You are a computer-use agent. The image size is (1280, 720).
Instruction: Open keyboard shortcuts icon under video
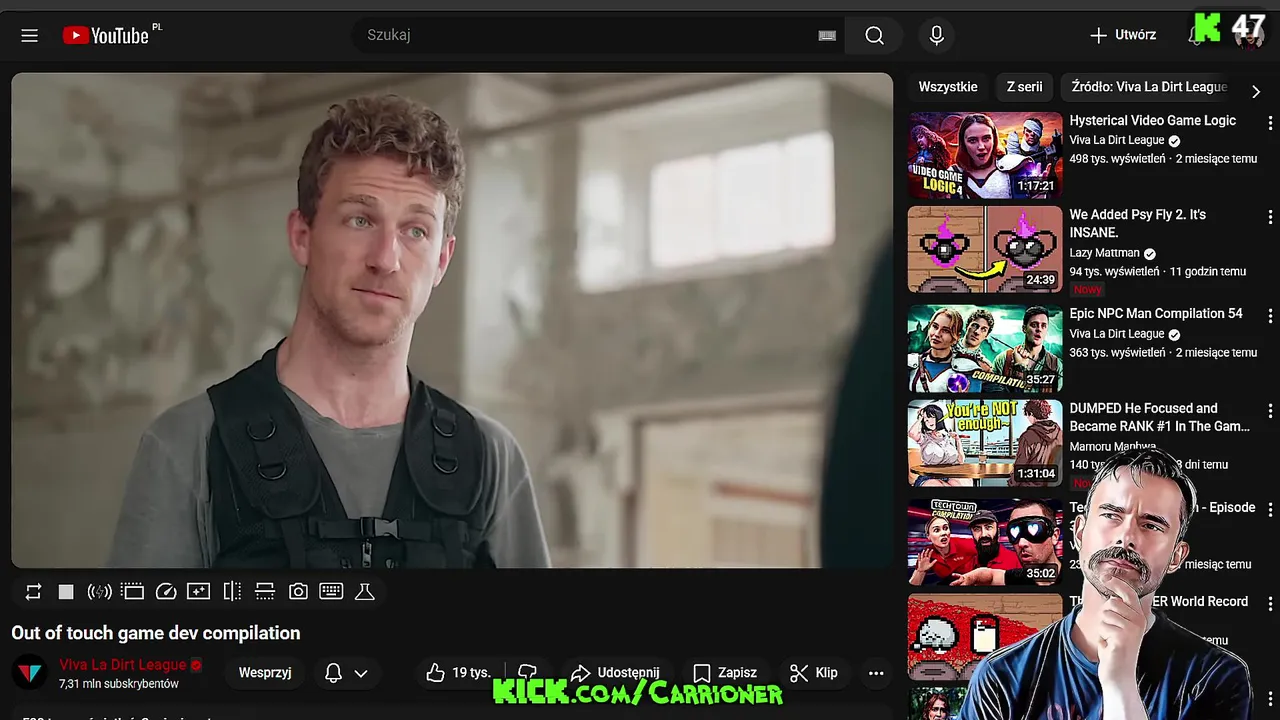(x=331, y=592)
